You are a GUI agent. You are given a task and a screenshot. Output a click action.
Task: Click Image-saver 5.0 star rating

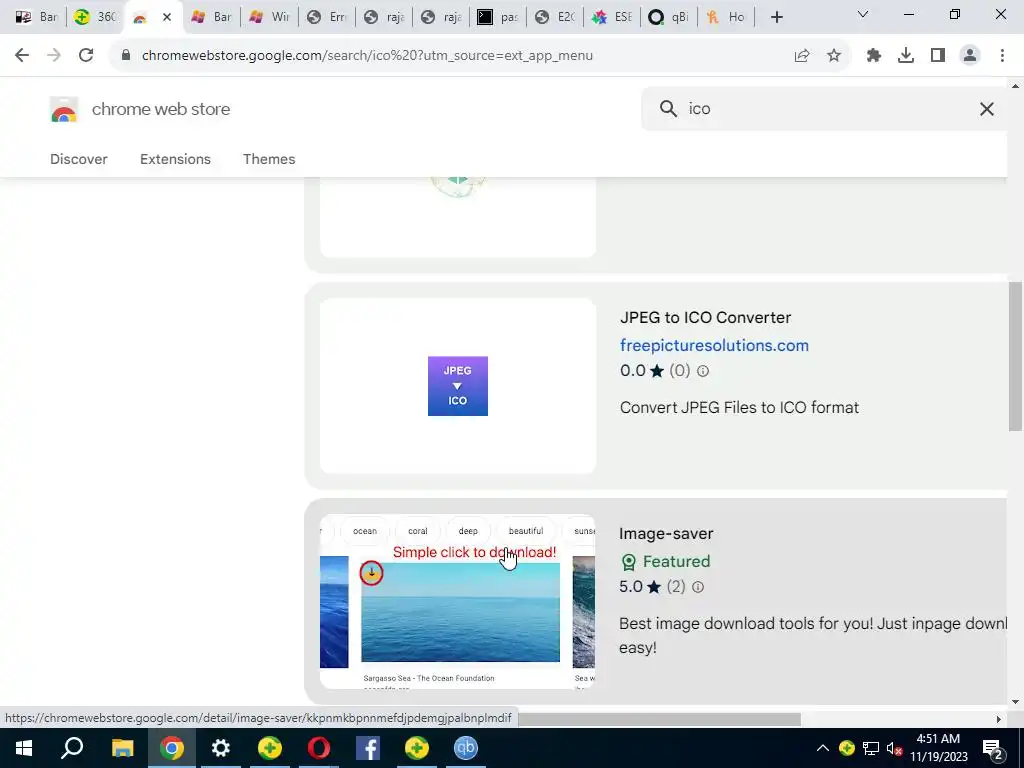pyautogui.click(x=641, y=586)
